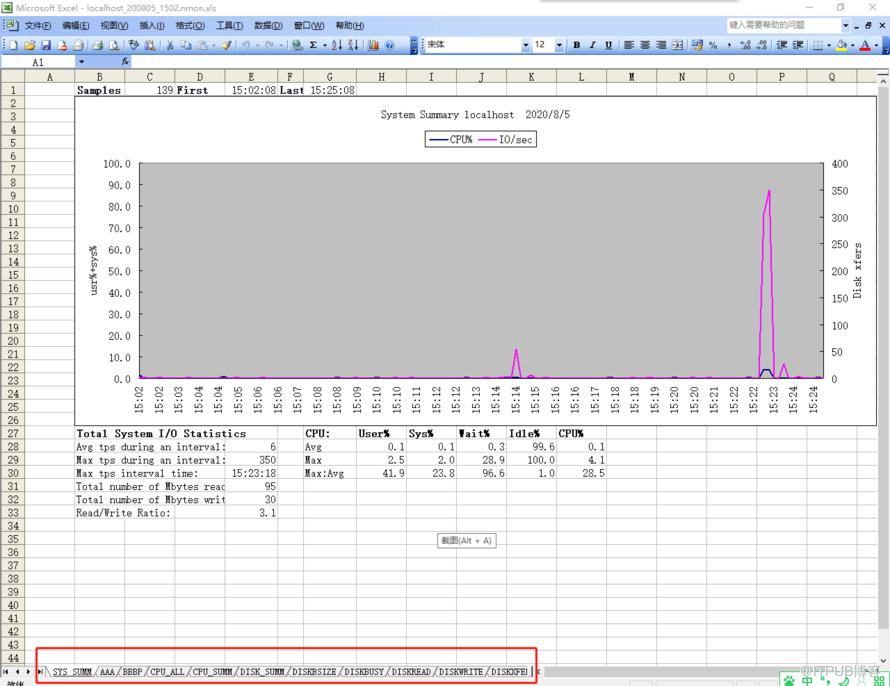The height and width of the screenshot is (686, 890).
Task: Expand the font size dropdown
Action: pyautogui.click(x=560, y=45)
